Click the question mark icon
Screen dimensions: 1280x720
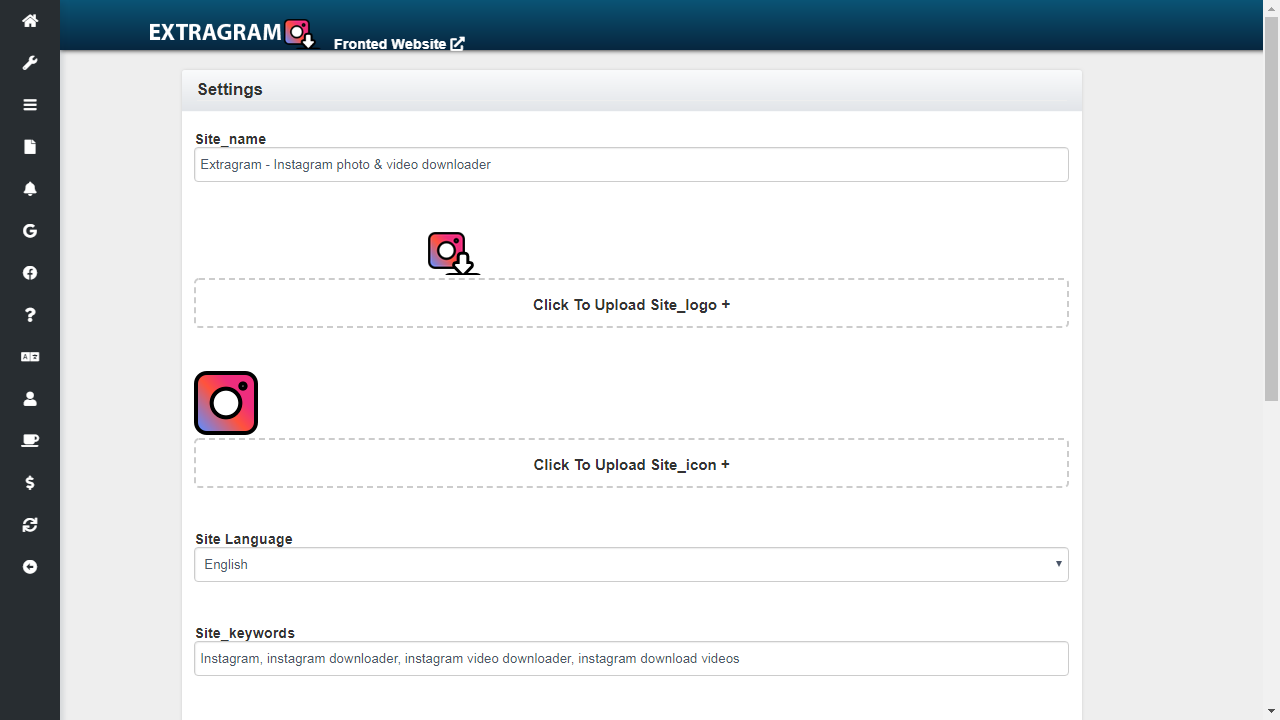point(30,315)
